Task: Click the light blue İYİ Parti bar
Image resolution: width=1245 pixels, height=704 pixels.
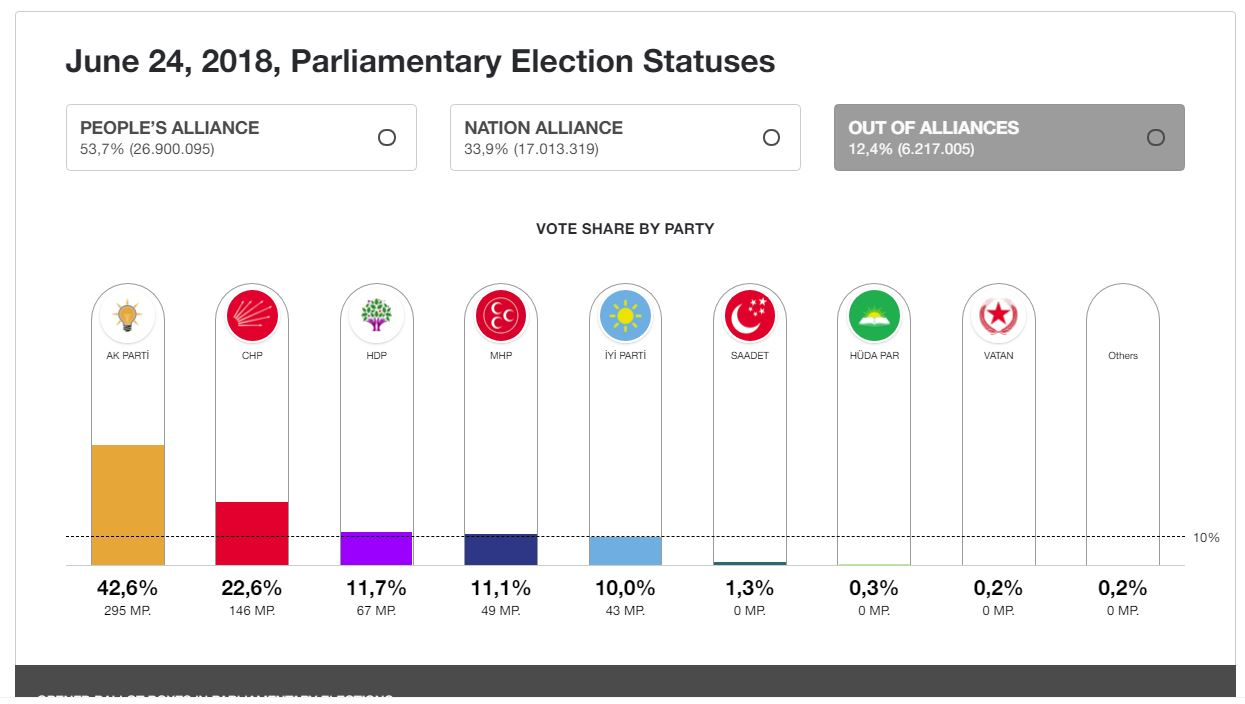Action: click(625, 551)
